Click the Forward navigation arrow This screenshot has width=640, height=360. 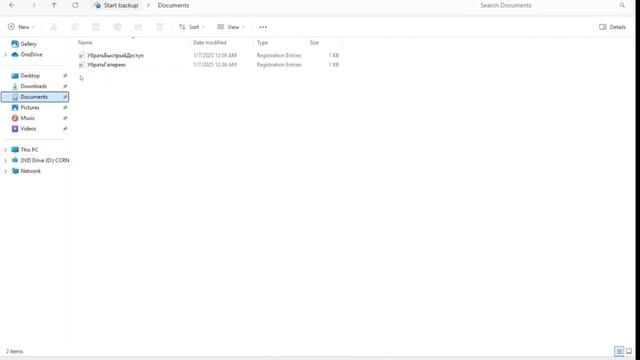tap(33, 5)
